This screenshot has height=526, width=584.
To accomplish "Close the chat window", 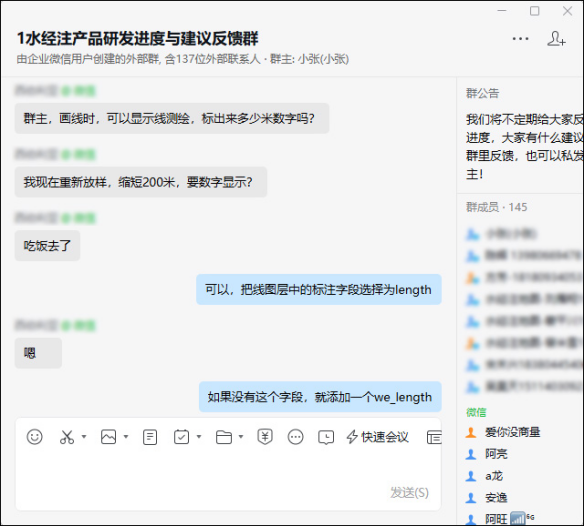I will pos(567,11).
